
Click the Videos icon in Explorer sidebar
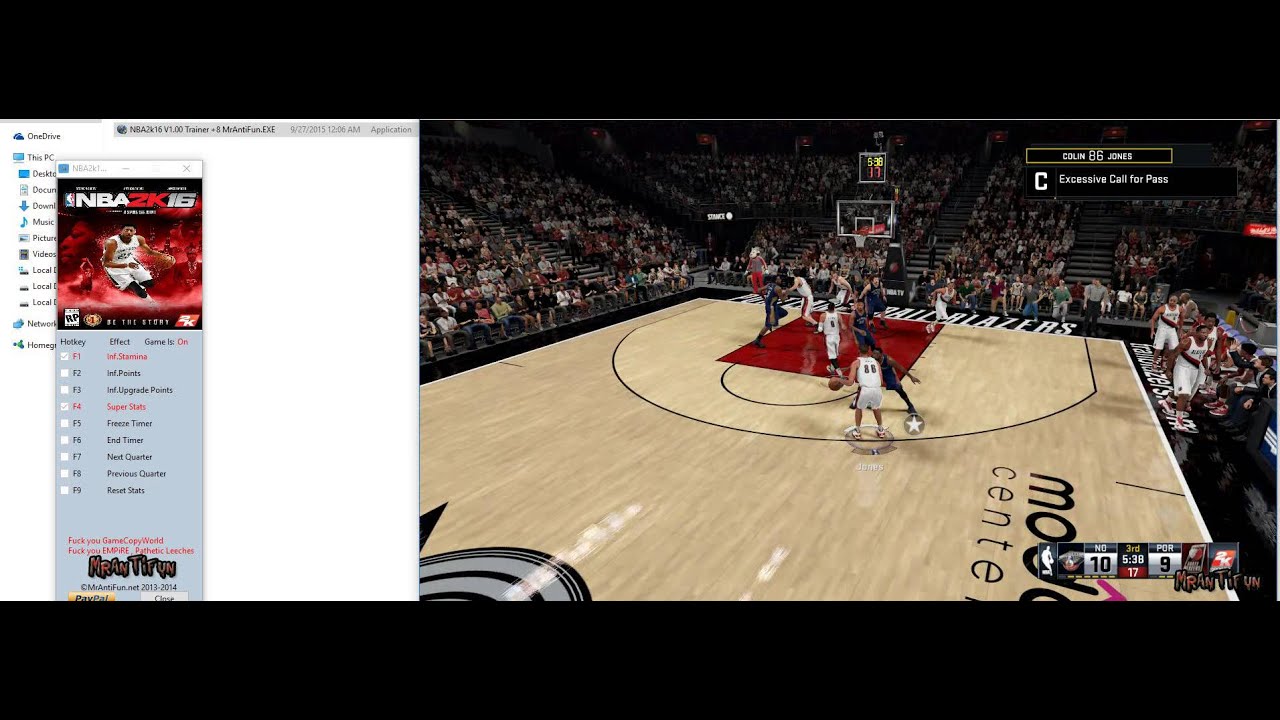point(24,254)
